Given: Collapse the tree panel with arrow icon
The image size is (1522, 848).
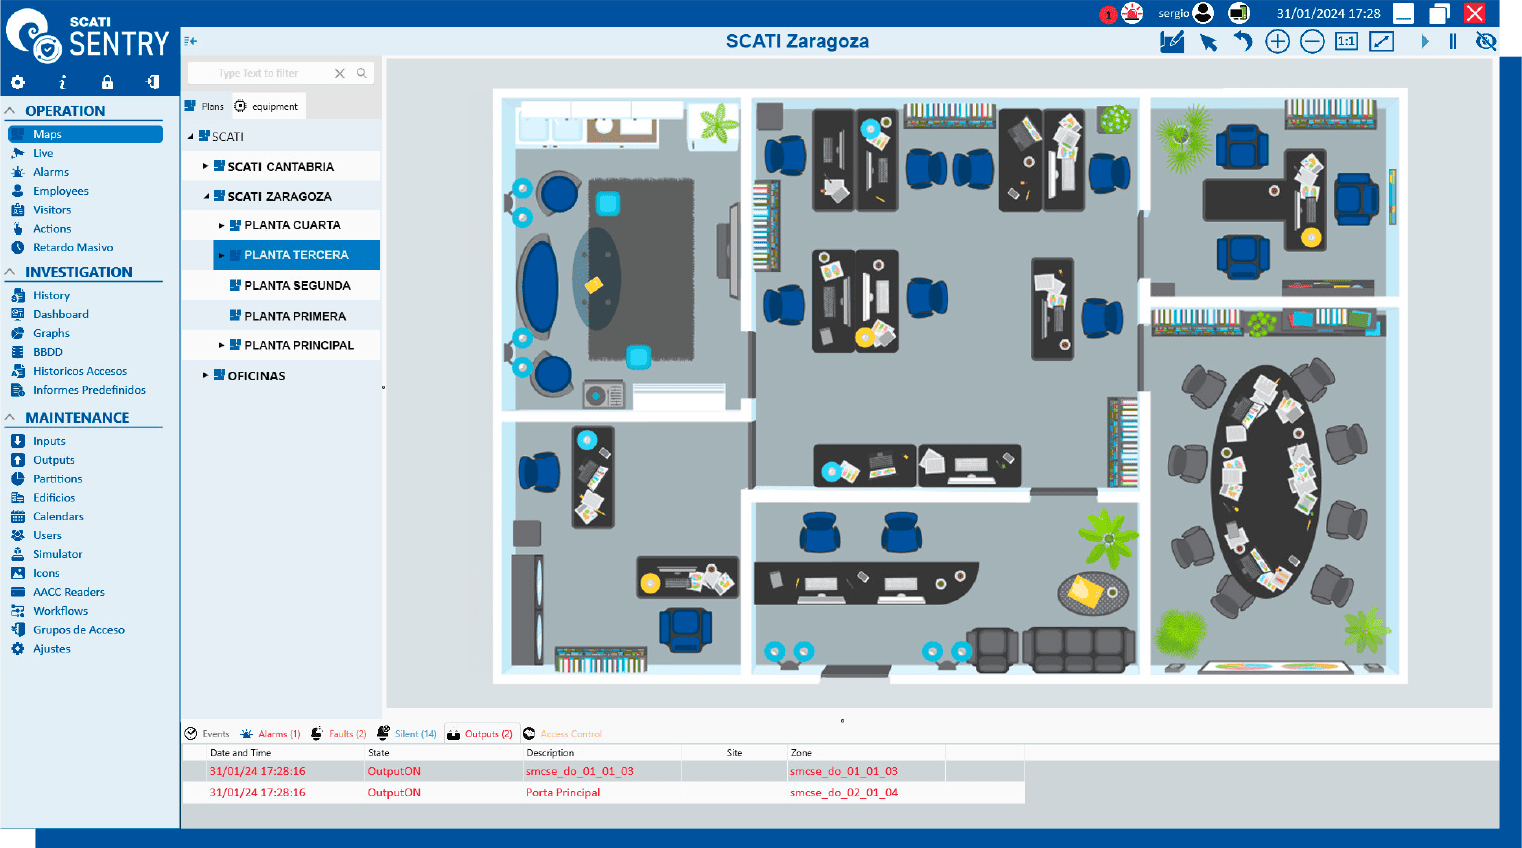Looking at the screenshot, I should 190,41.
